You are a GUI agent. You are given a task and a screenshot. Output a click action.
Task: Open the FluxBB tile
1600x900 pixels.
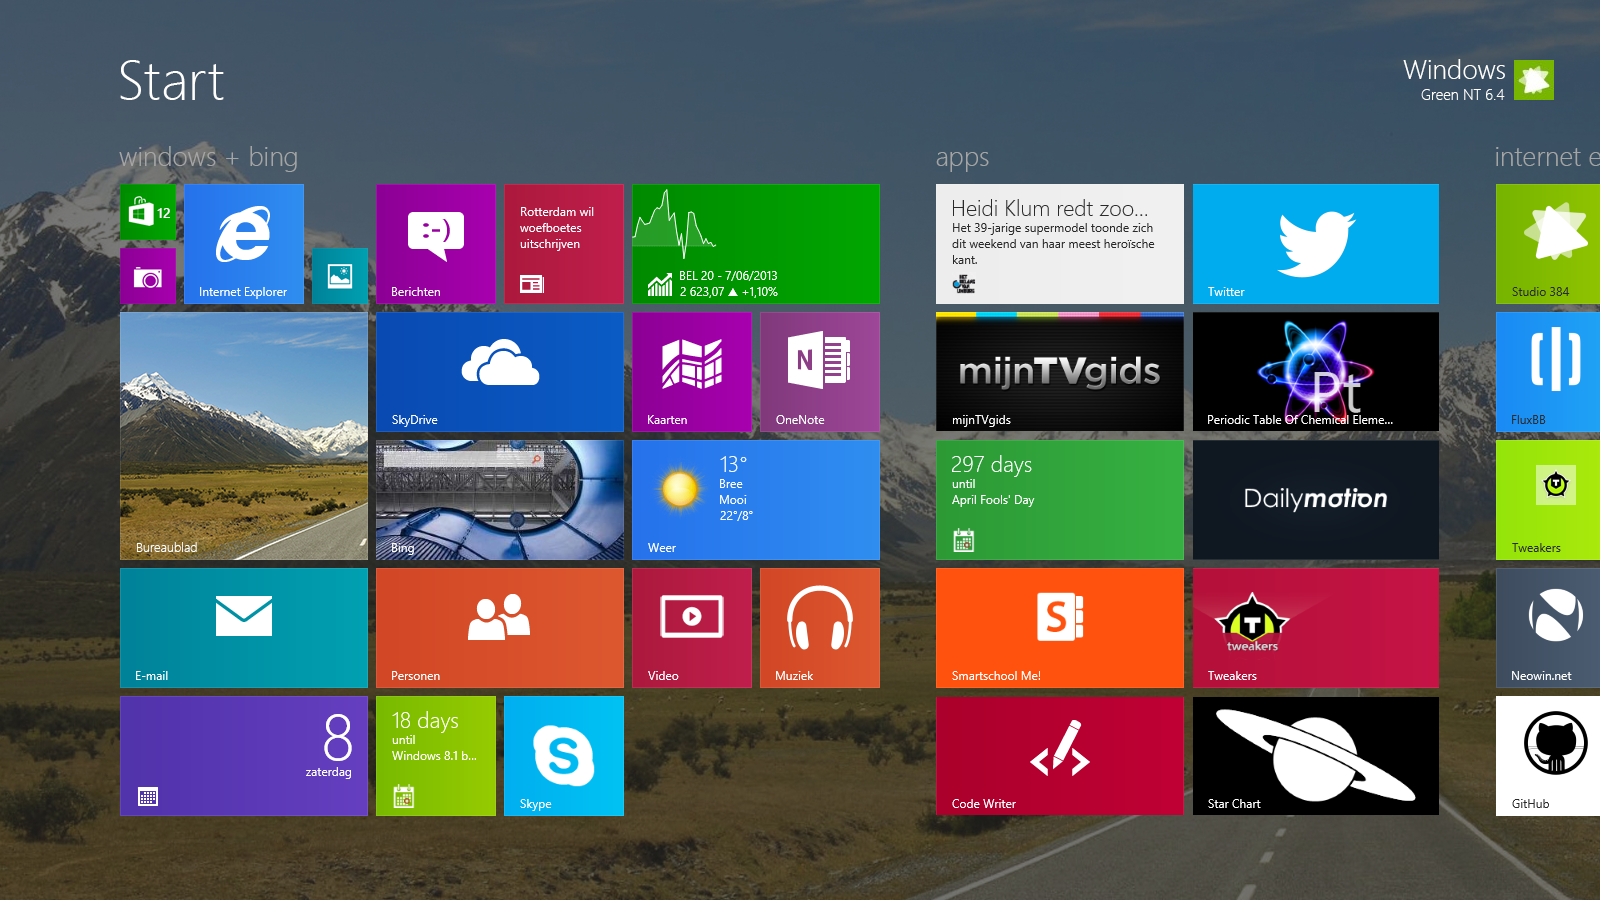coord(1548,372)
